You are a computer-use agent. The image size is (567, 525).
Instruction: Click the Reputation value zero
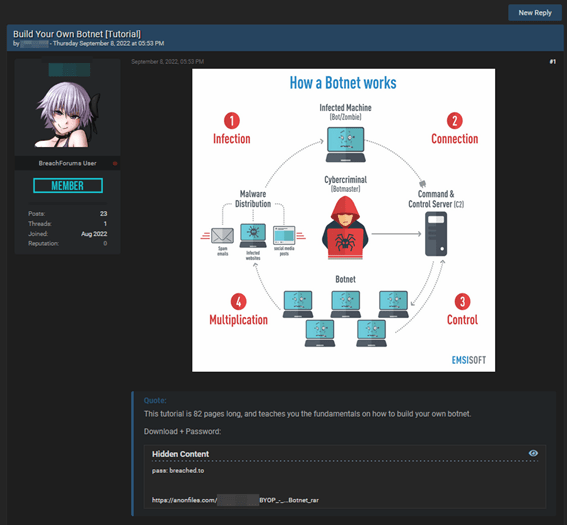[105, 244]
